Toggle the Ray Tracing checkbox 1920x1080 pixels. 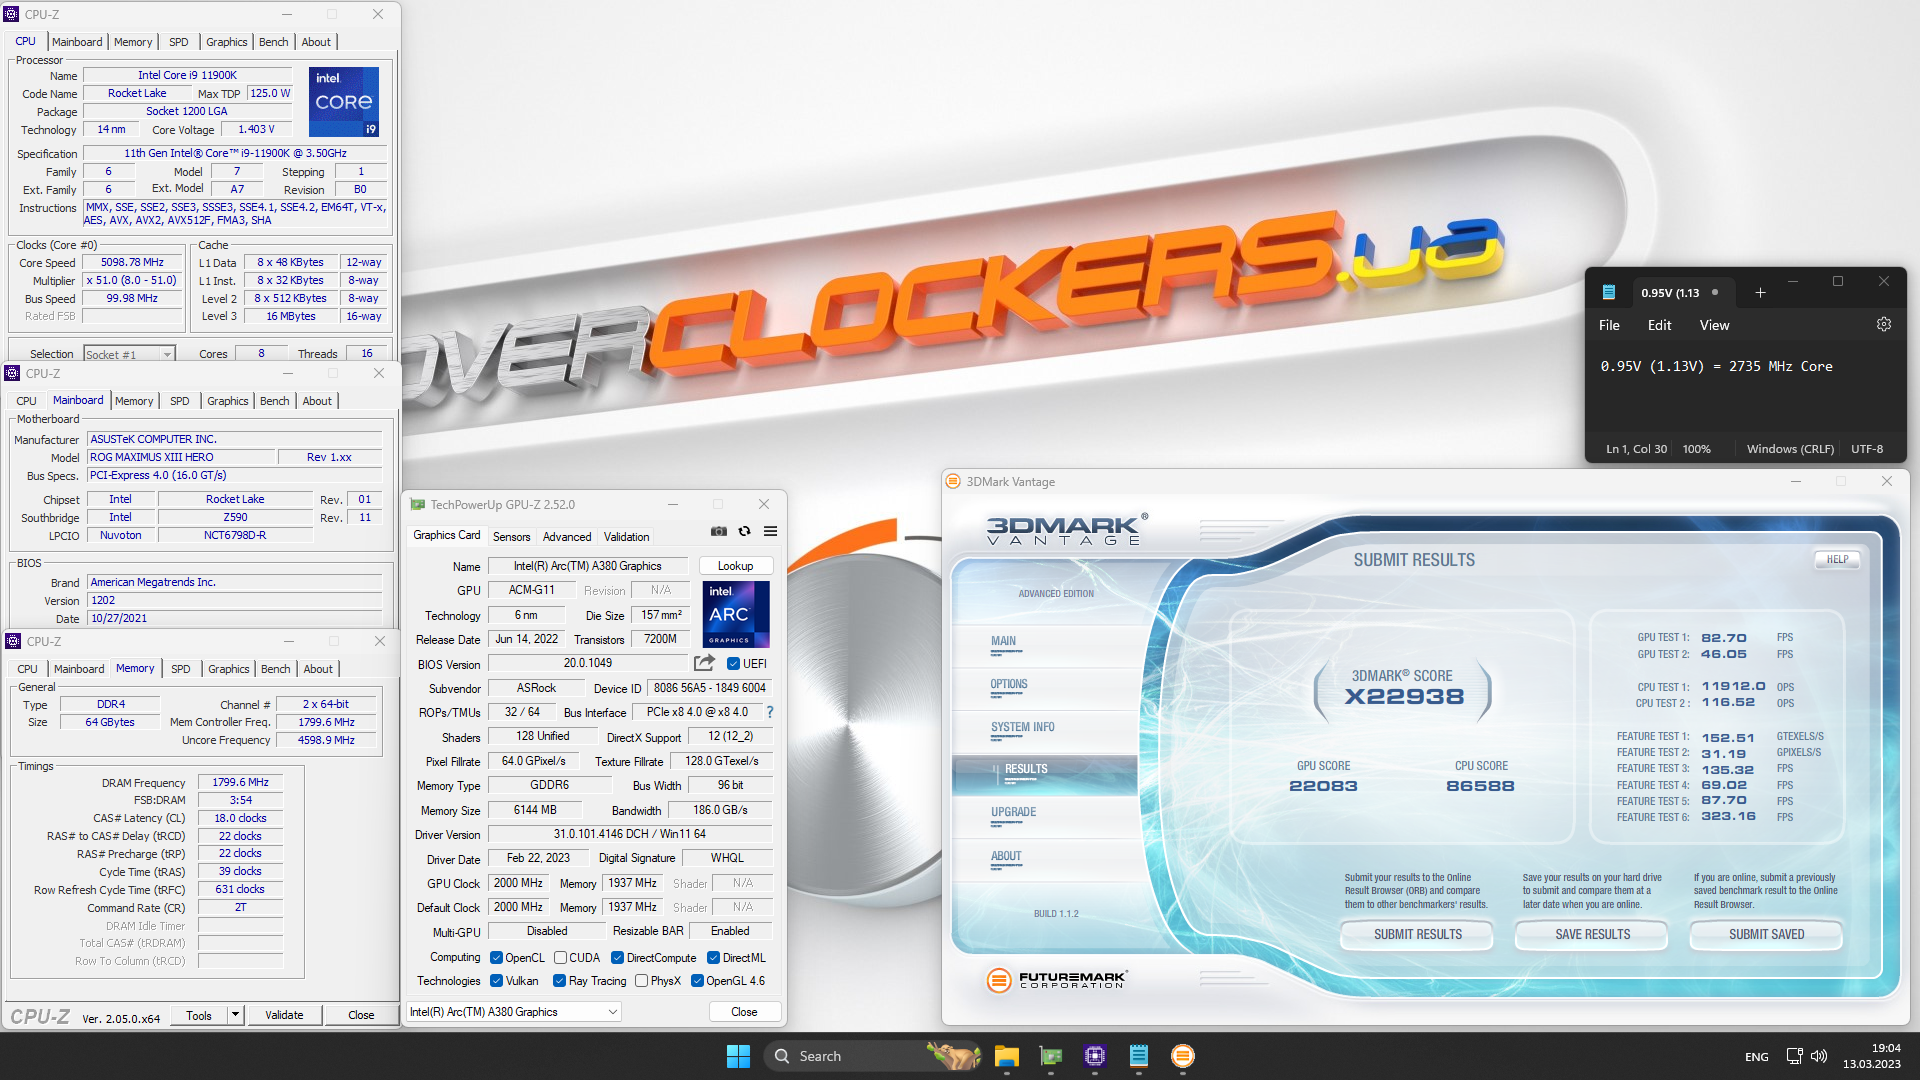(x=559, y=980)
